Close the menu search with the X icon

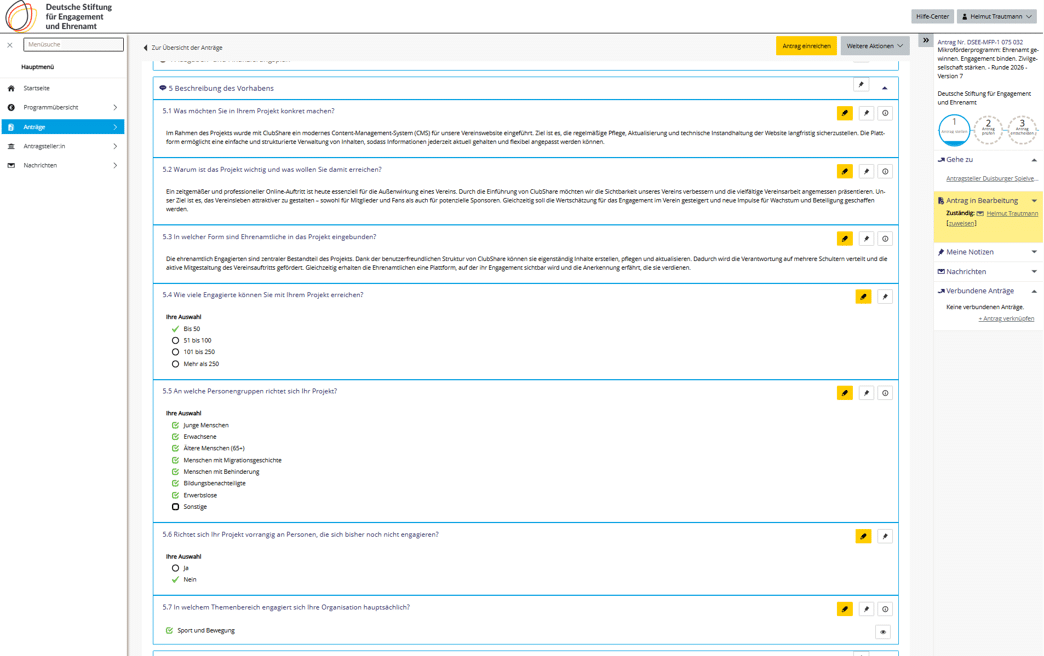tap(10, 45)
